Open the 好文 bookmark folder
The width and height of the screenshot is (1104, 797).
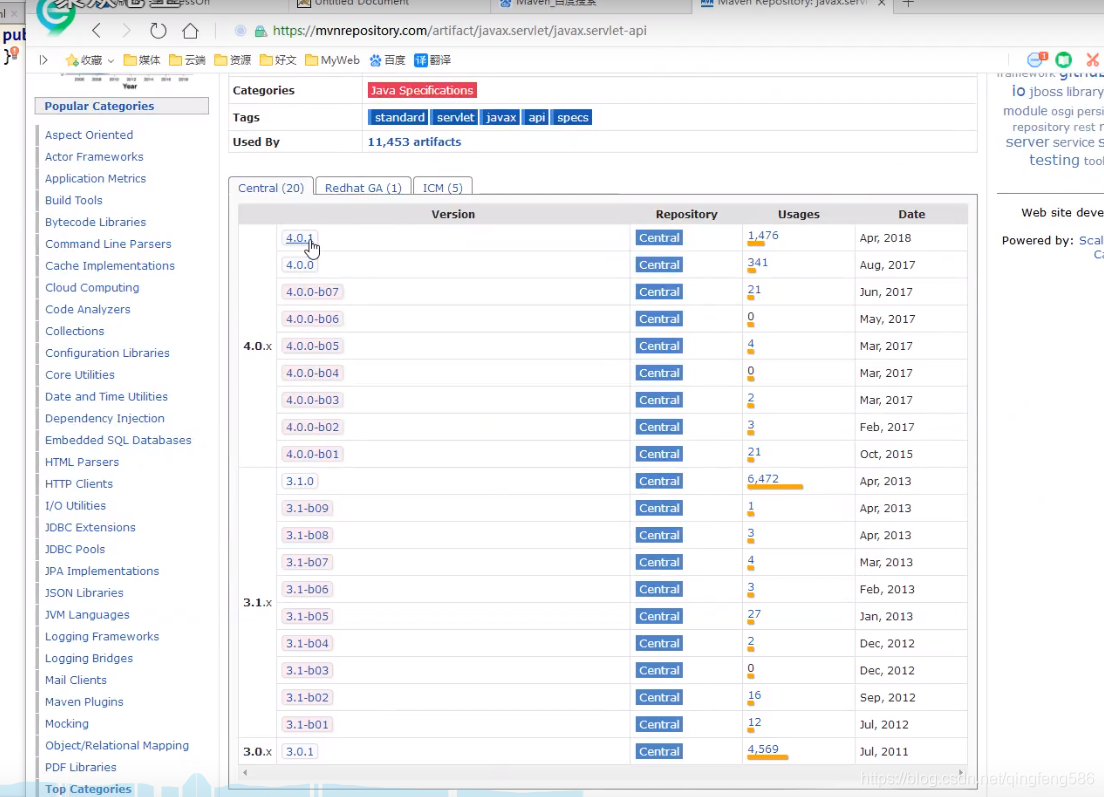tap(277, 60)
